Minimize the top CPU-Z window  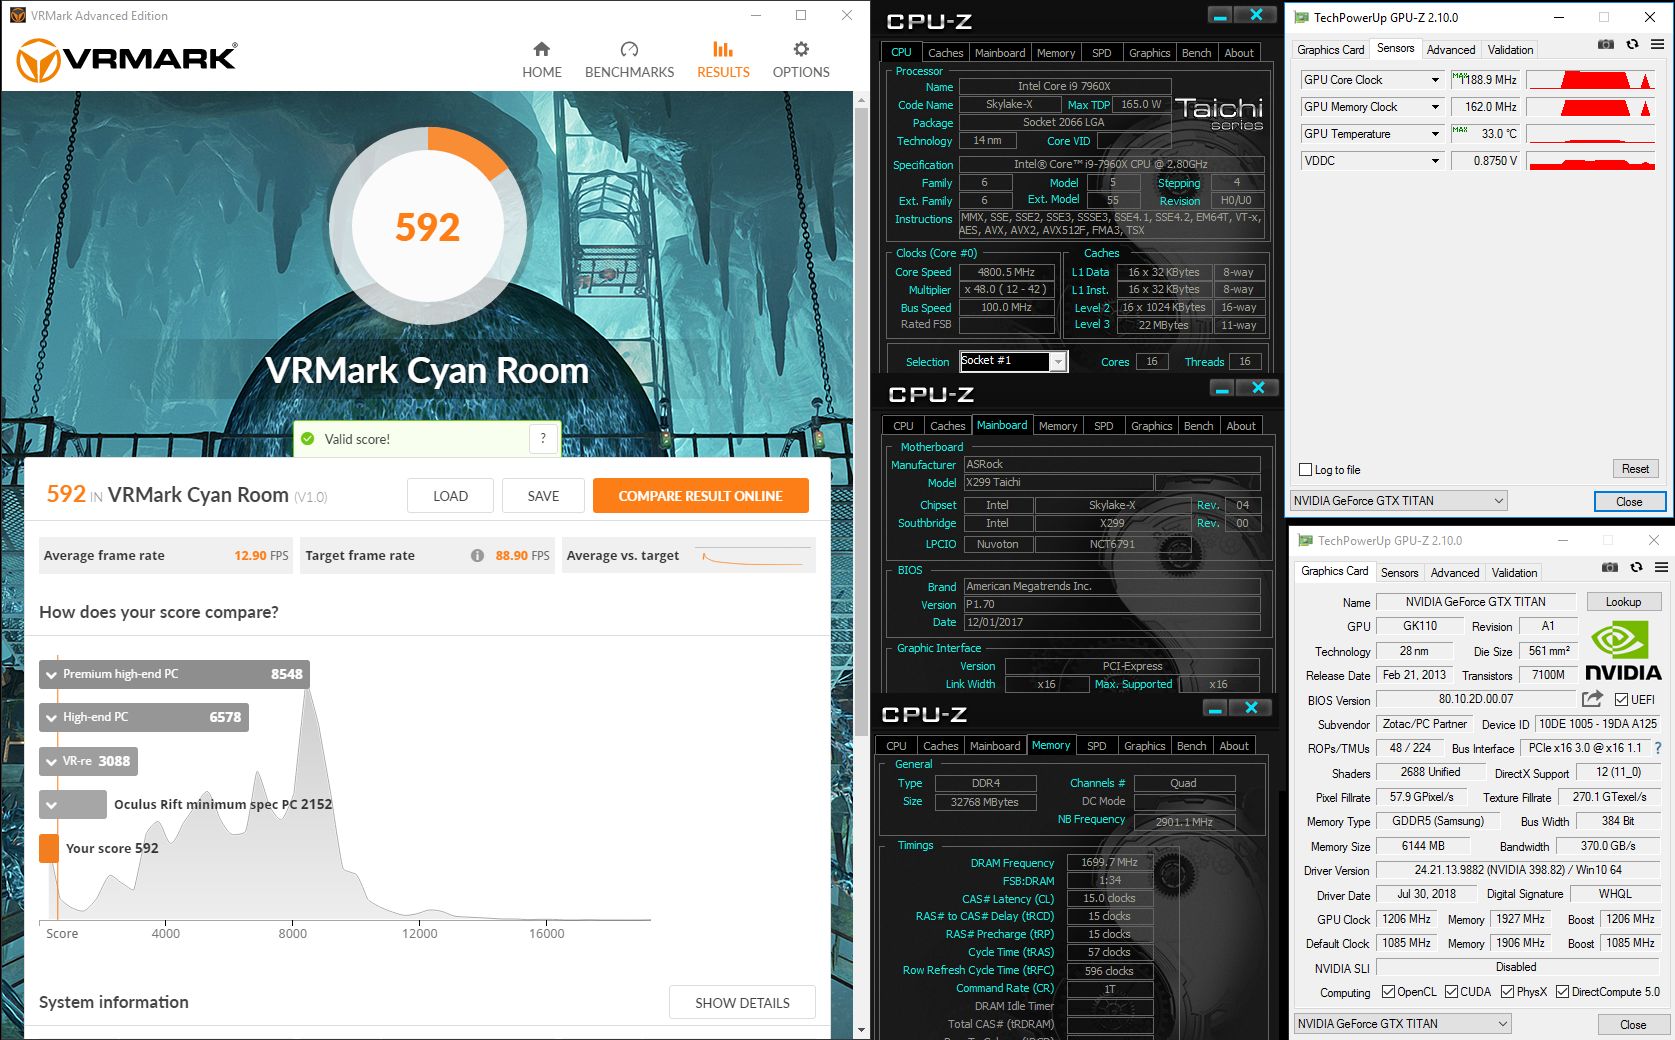[1219, 15]
